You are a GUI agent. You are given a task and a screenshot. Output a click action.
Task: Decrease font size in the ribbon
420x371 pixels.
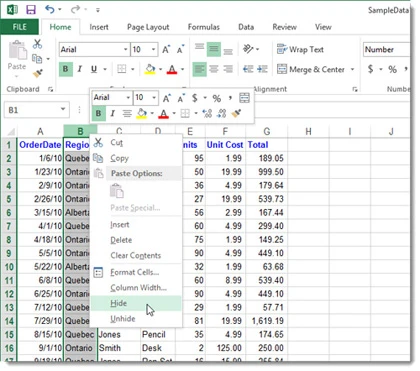180,50
